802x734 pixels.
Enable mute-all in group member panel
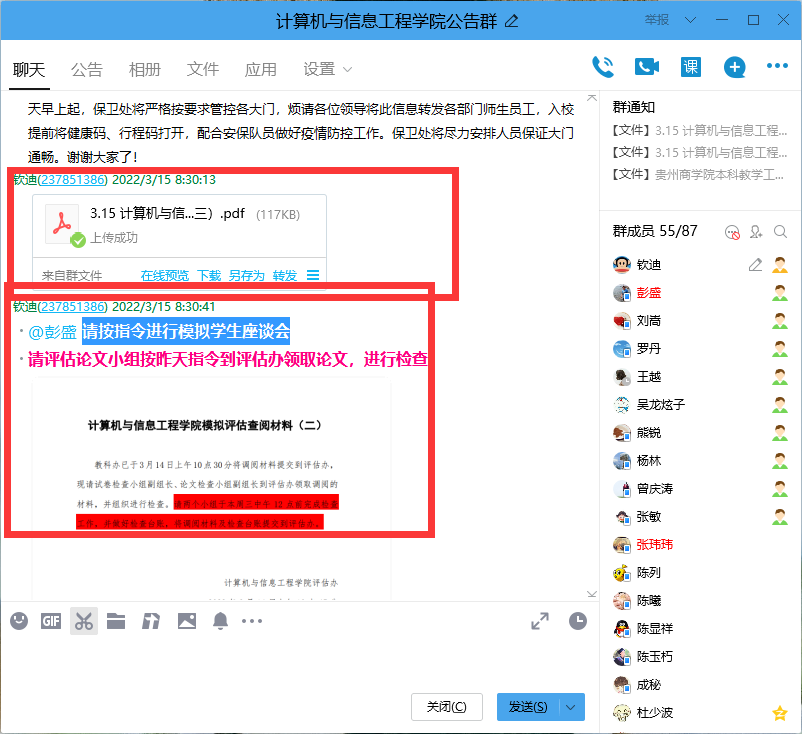point(731,231)
